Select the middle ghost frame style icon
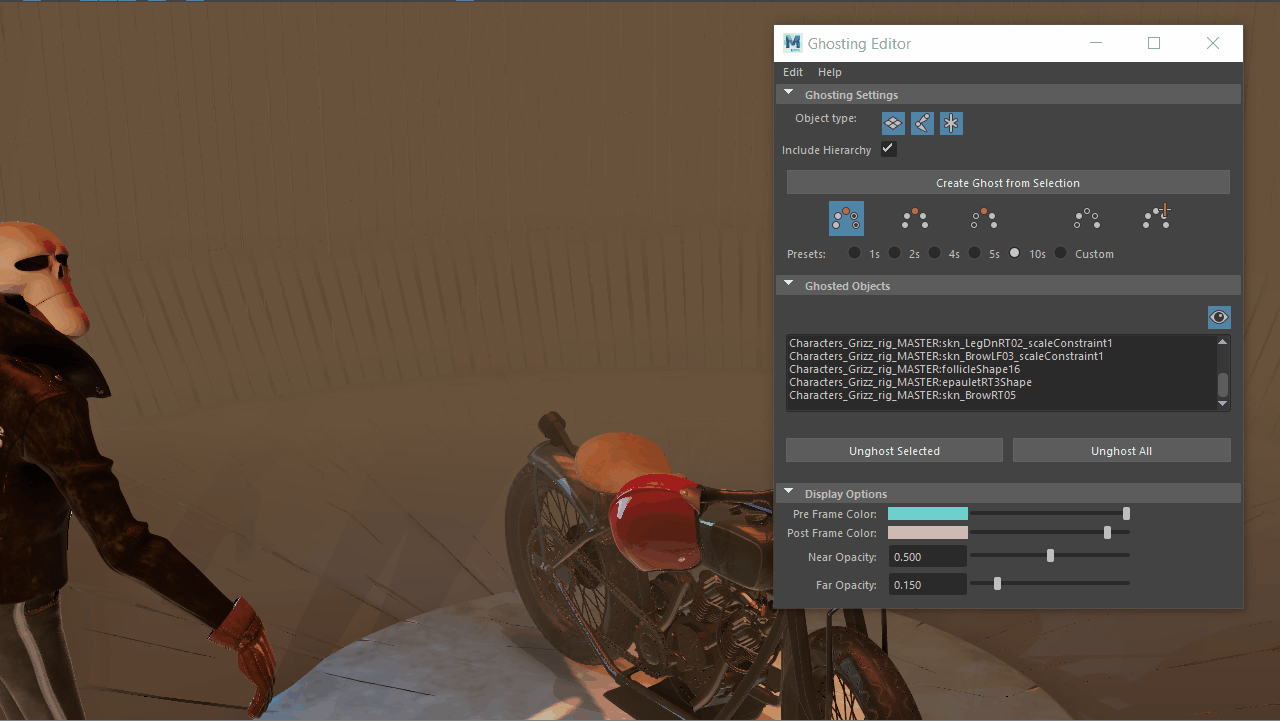1280x721 pixels. tap(984, 218)
